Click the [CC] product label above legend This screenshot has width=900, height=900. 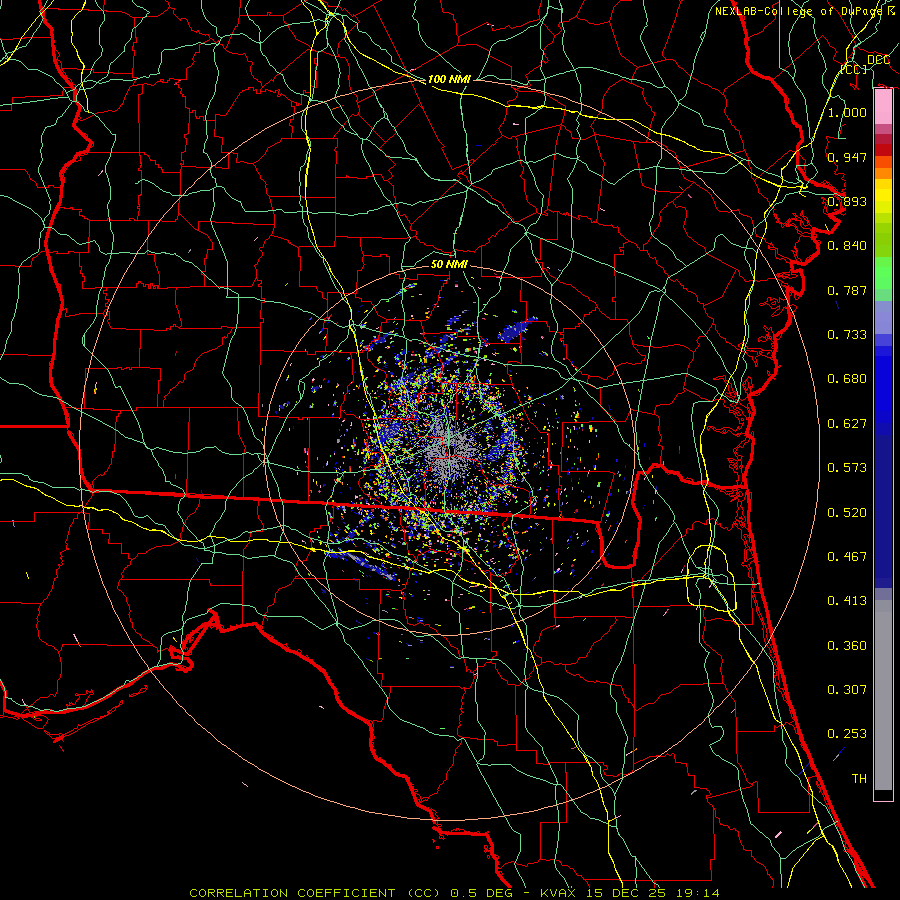tap(854, 70)
